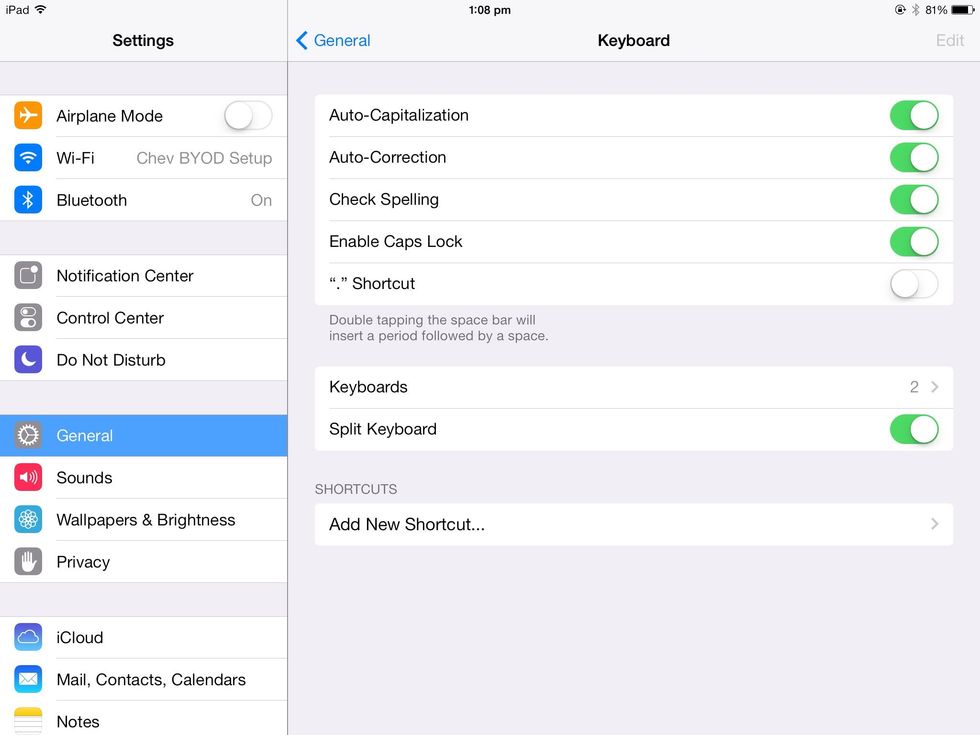Select Mail, Contacts, Calendars in sidebar
980x735 pixels.
(x=150, y=679)
